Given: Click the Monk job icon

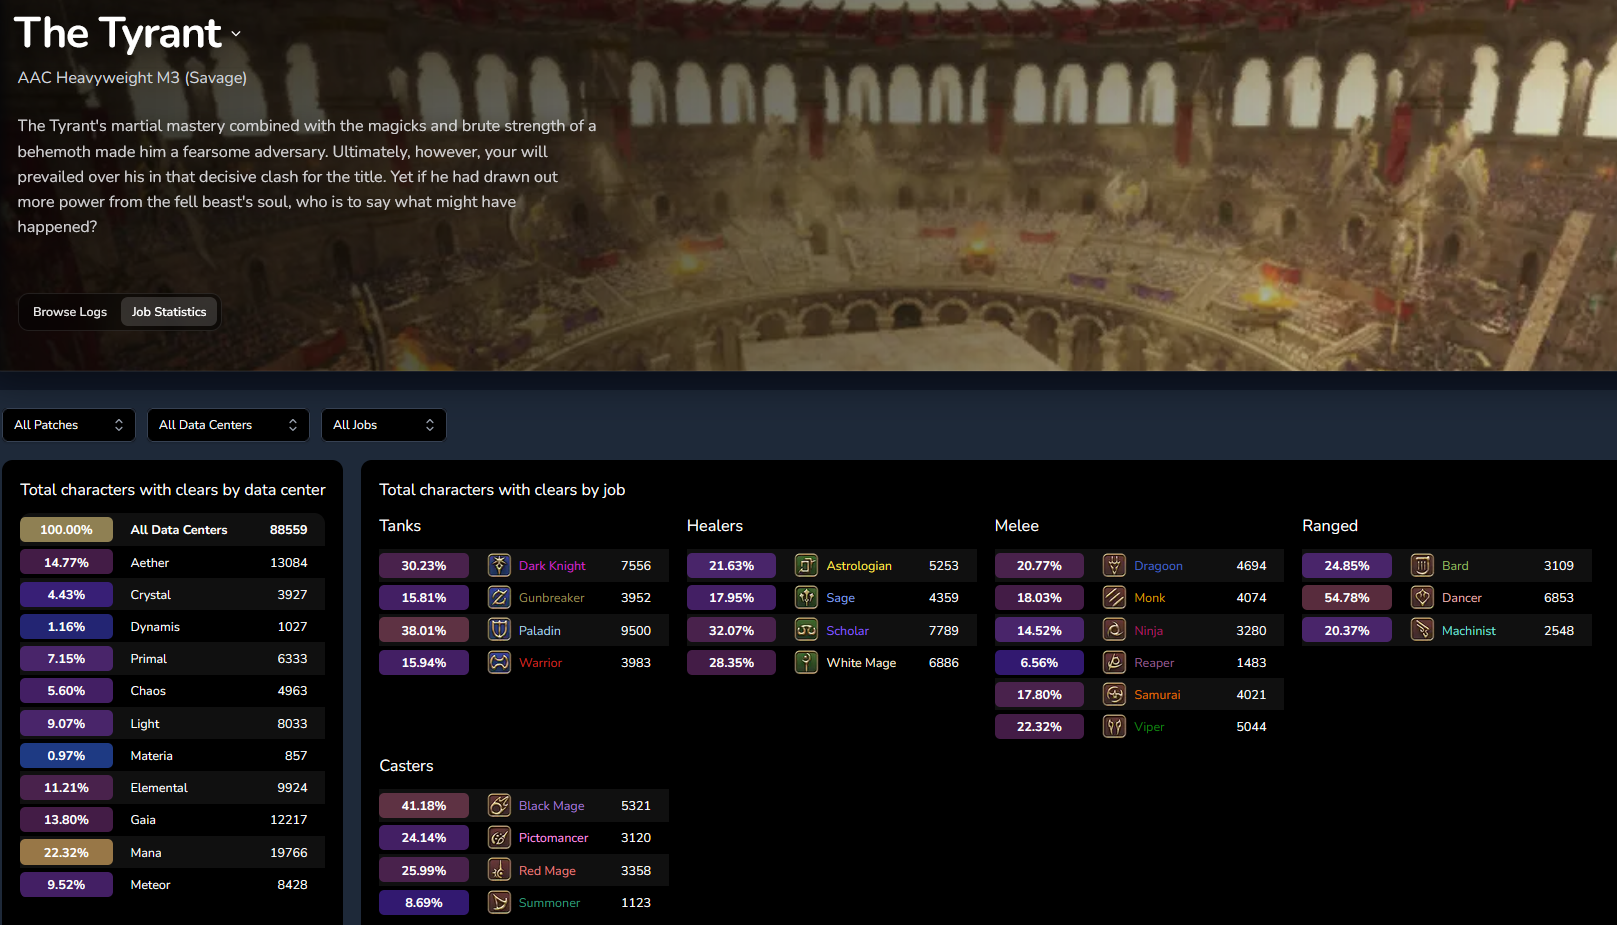Looking at the screenshot, I should 1114,597.
